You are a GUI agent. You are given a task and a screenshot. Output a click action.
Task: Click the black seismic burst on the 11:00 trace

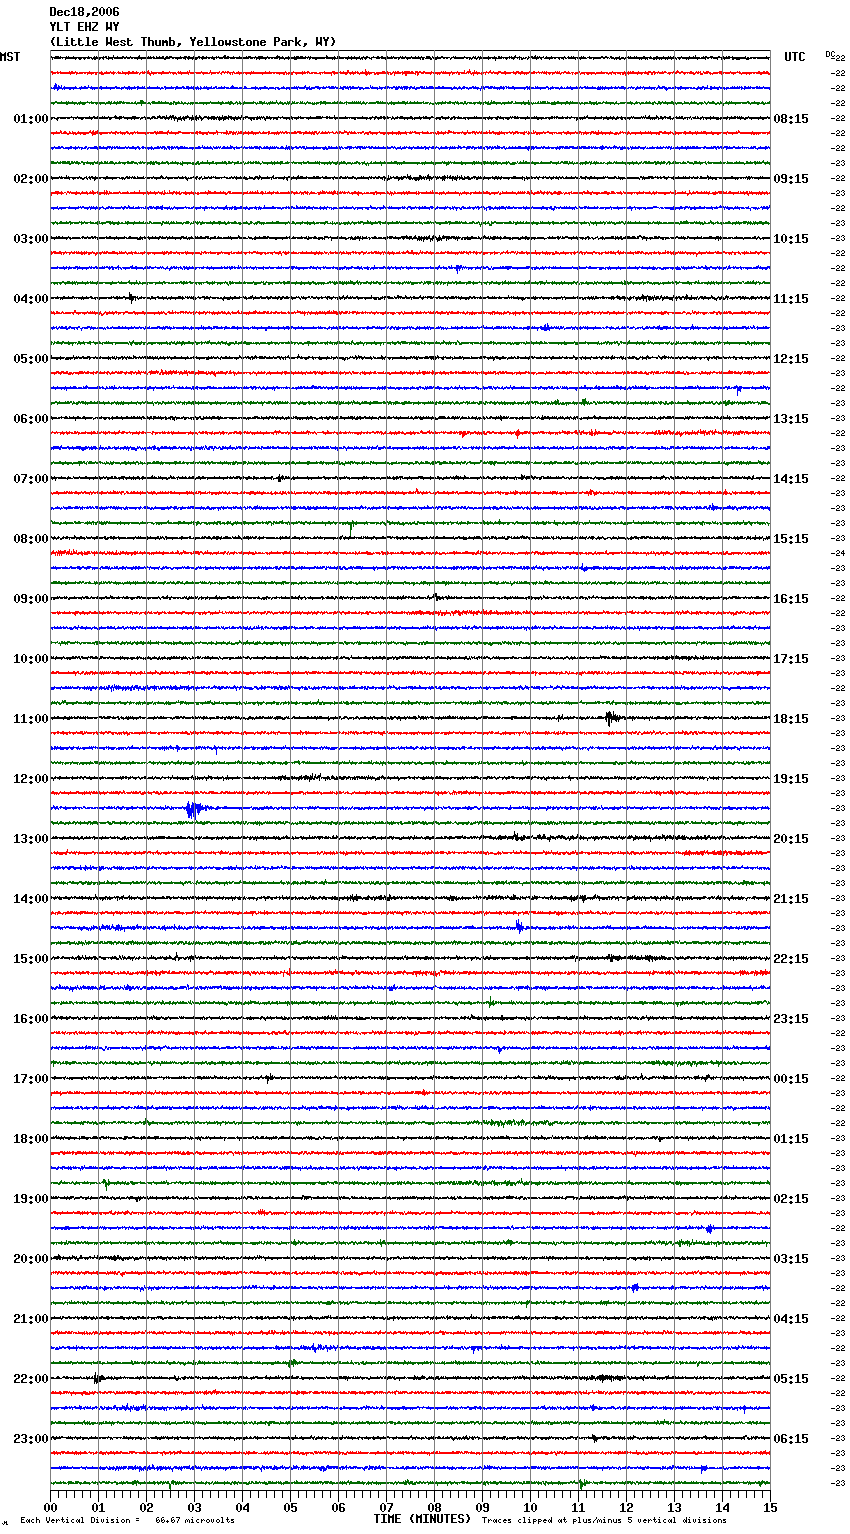tap(611, 718)
